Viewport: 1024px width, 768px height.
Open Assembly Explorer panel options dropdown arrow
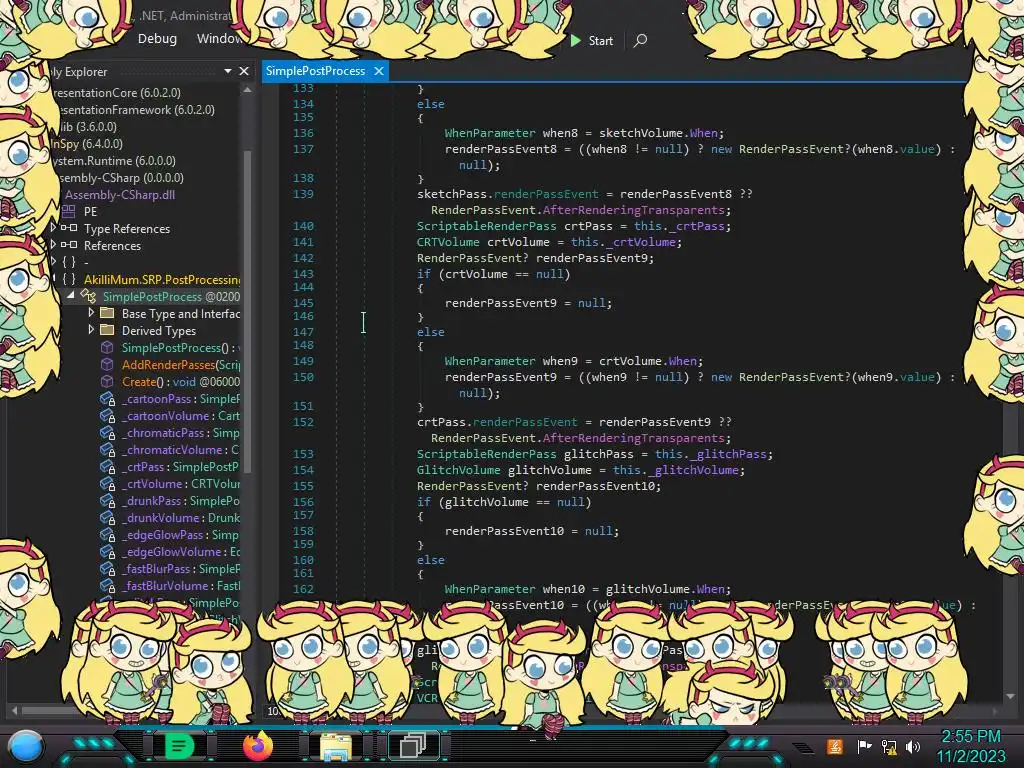228,71
